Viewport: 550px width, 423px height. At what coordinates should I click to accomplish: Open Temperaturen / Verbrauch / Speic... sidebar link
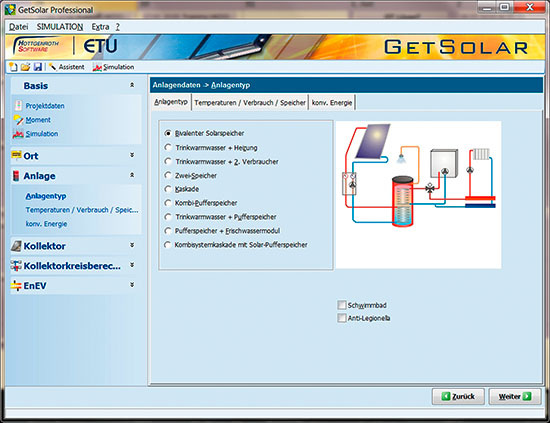pyautogui.click(x=82, y=210)
